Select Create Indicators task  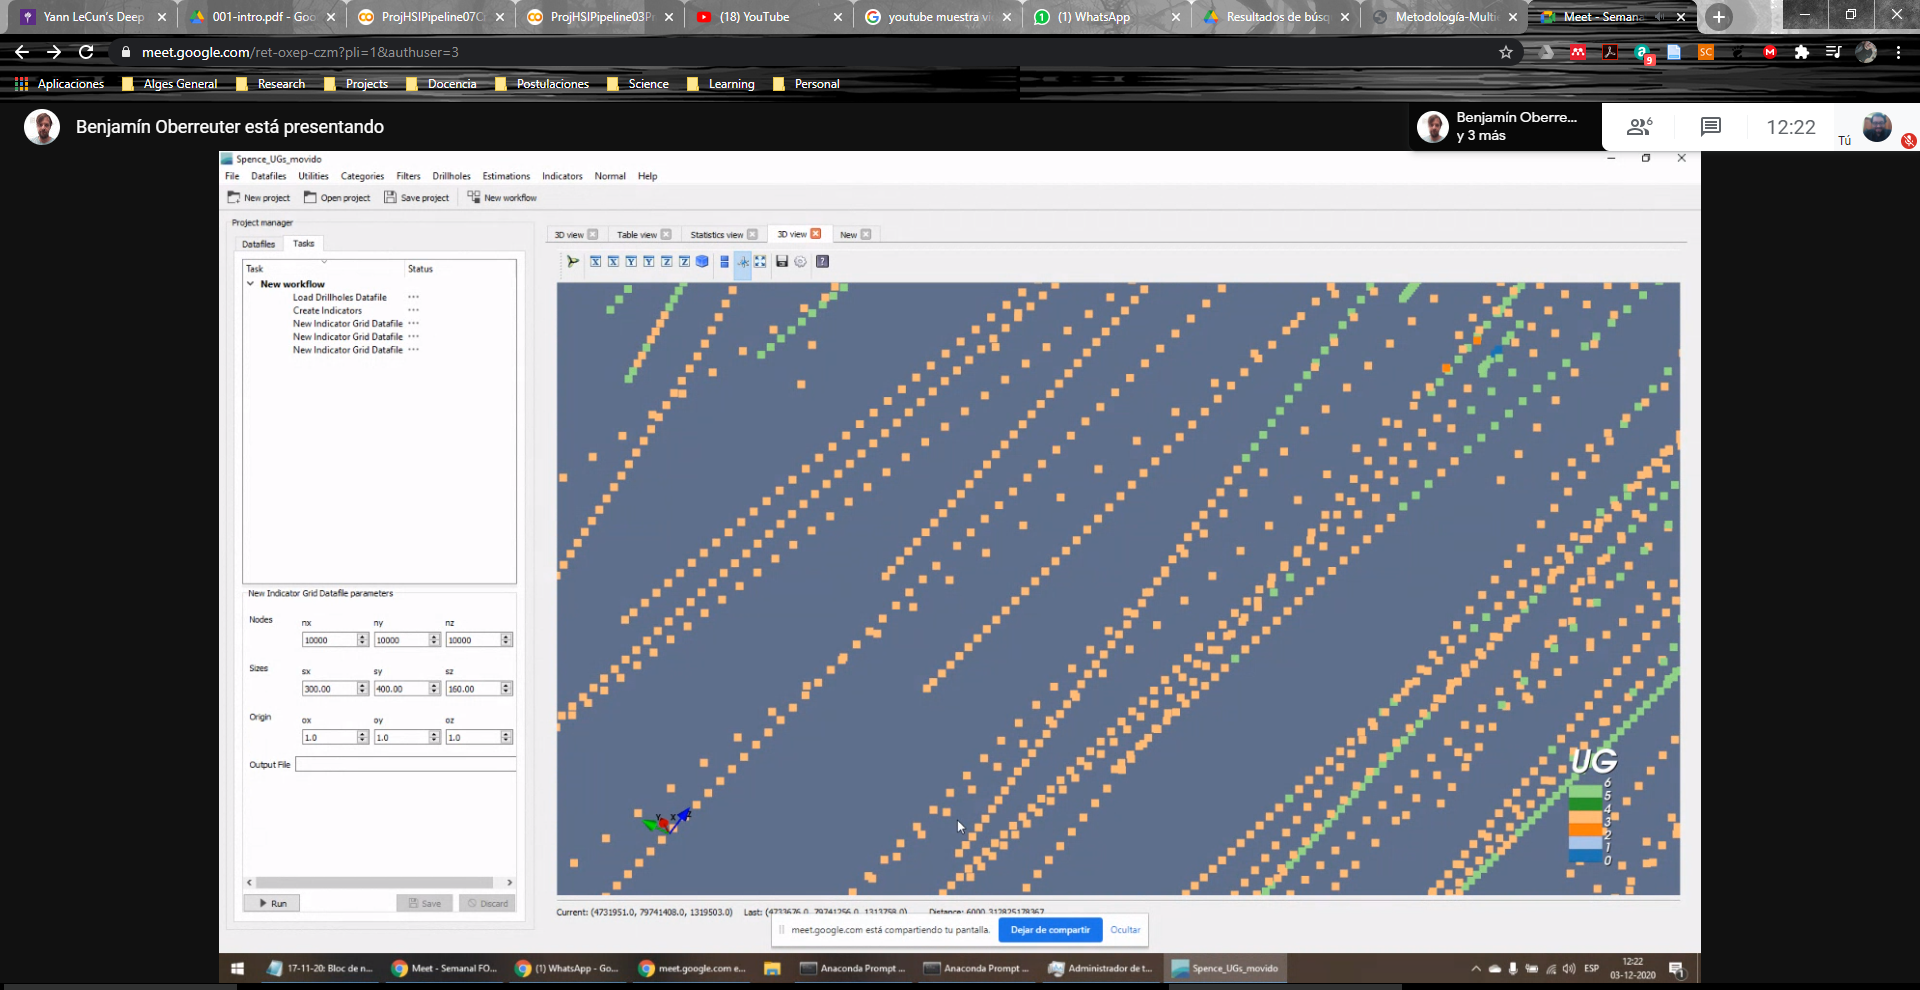(327, 310)
